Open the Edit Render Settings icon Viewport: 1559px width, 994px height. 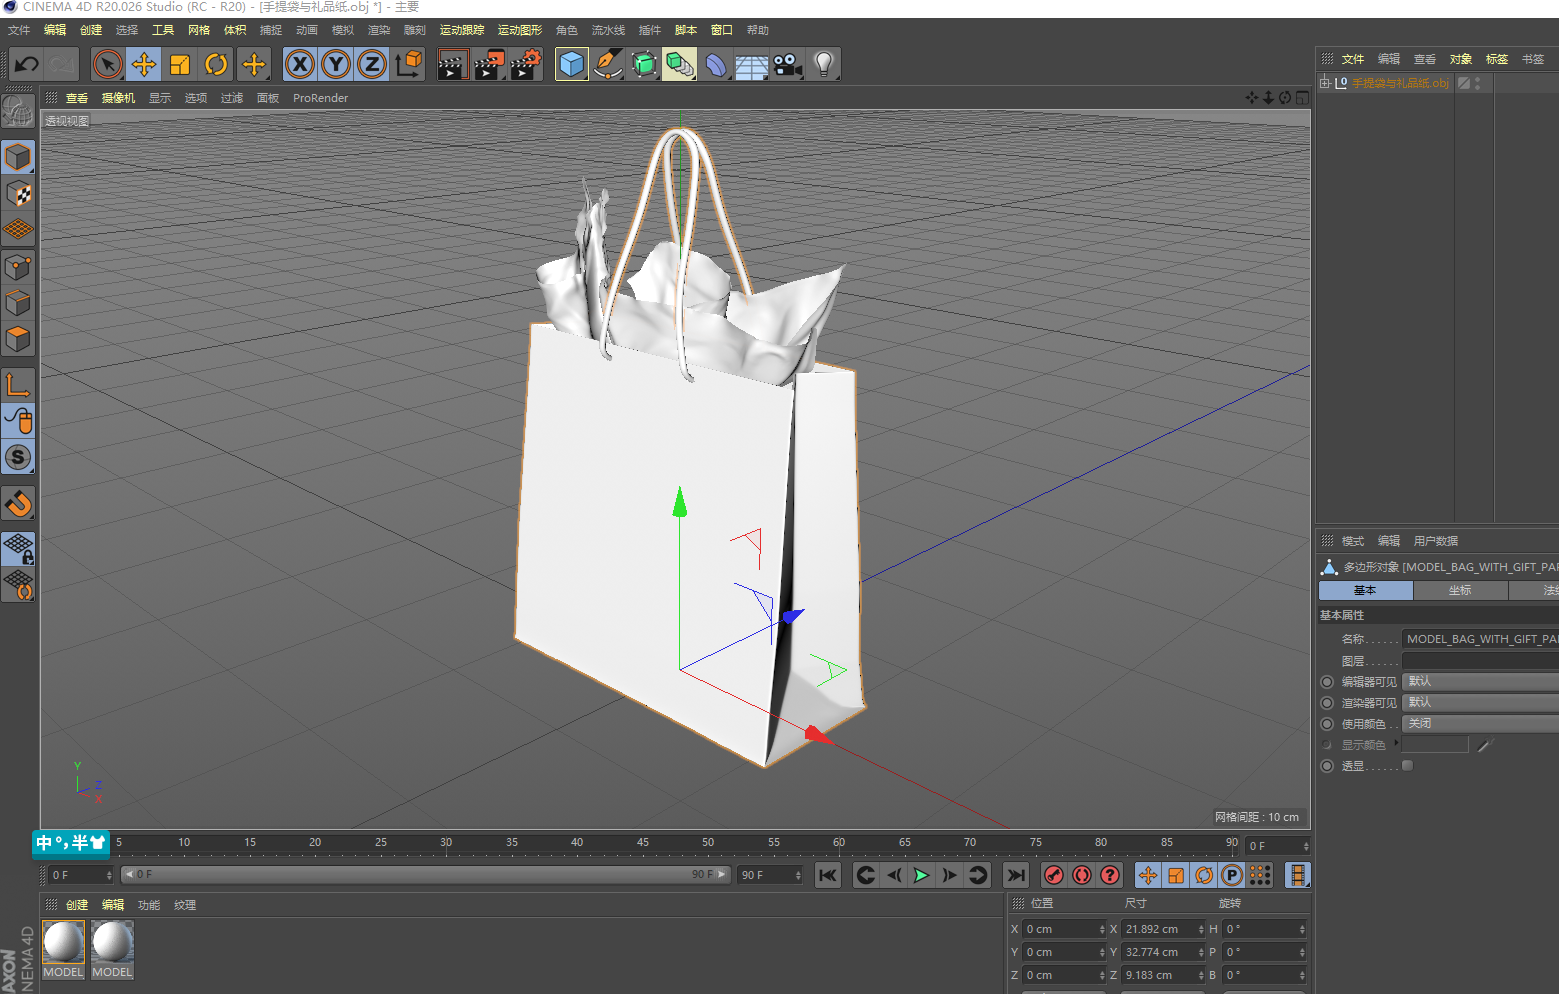(525, 65)
